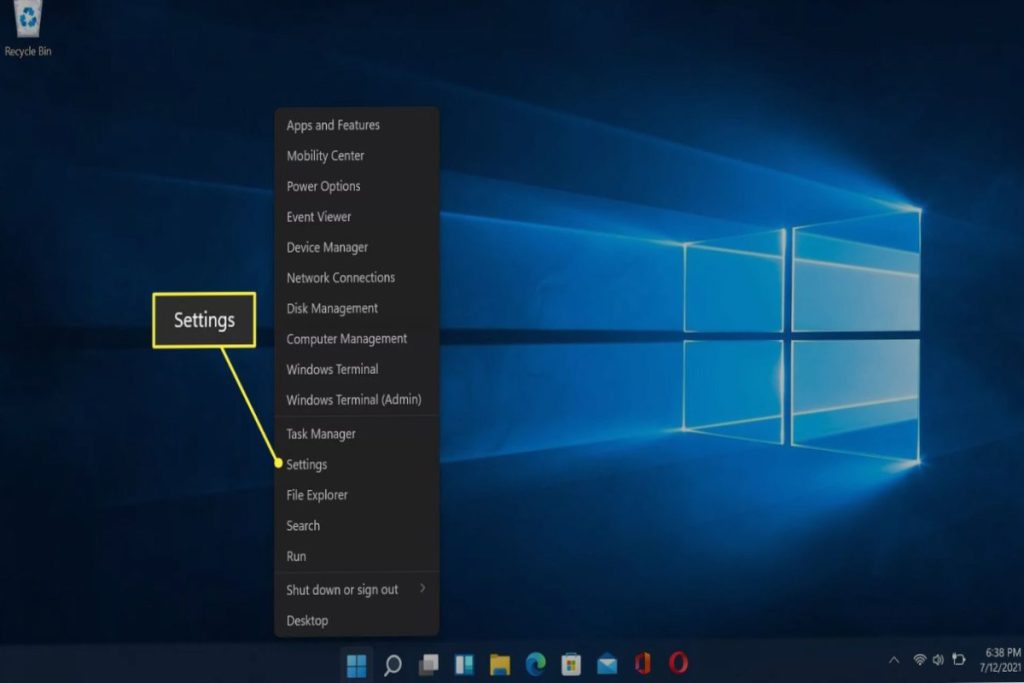The width and height of the screenshot is (1024, 683).
Task: Open Task Manager from the menu
Action: (x=357, y=434)
